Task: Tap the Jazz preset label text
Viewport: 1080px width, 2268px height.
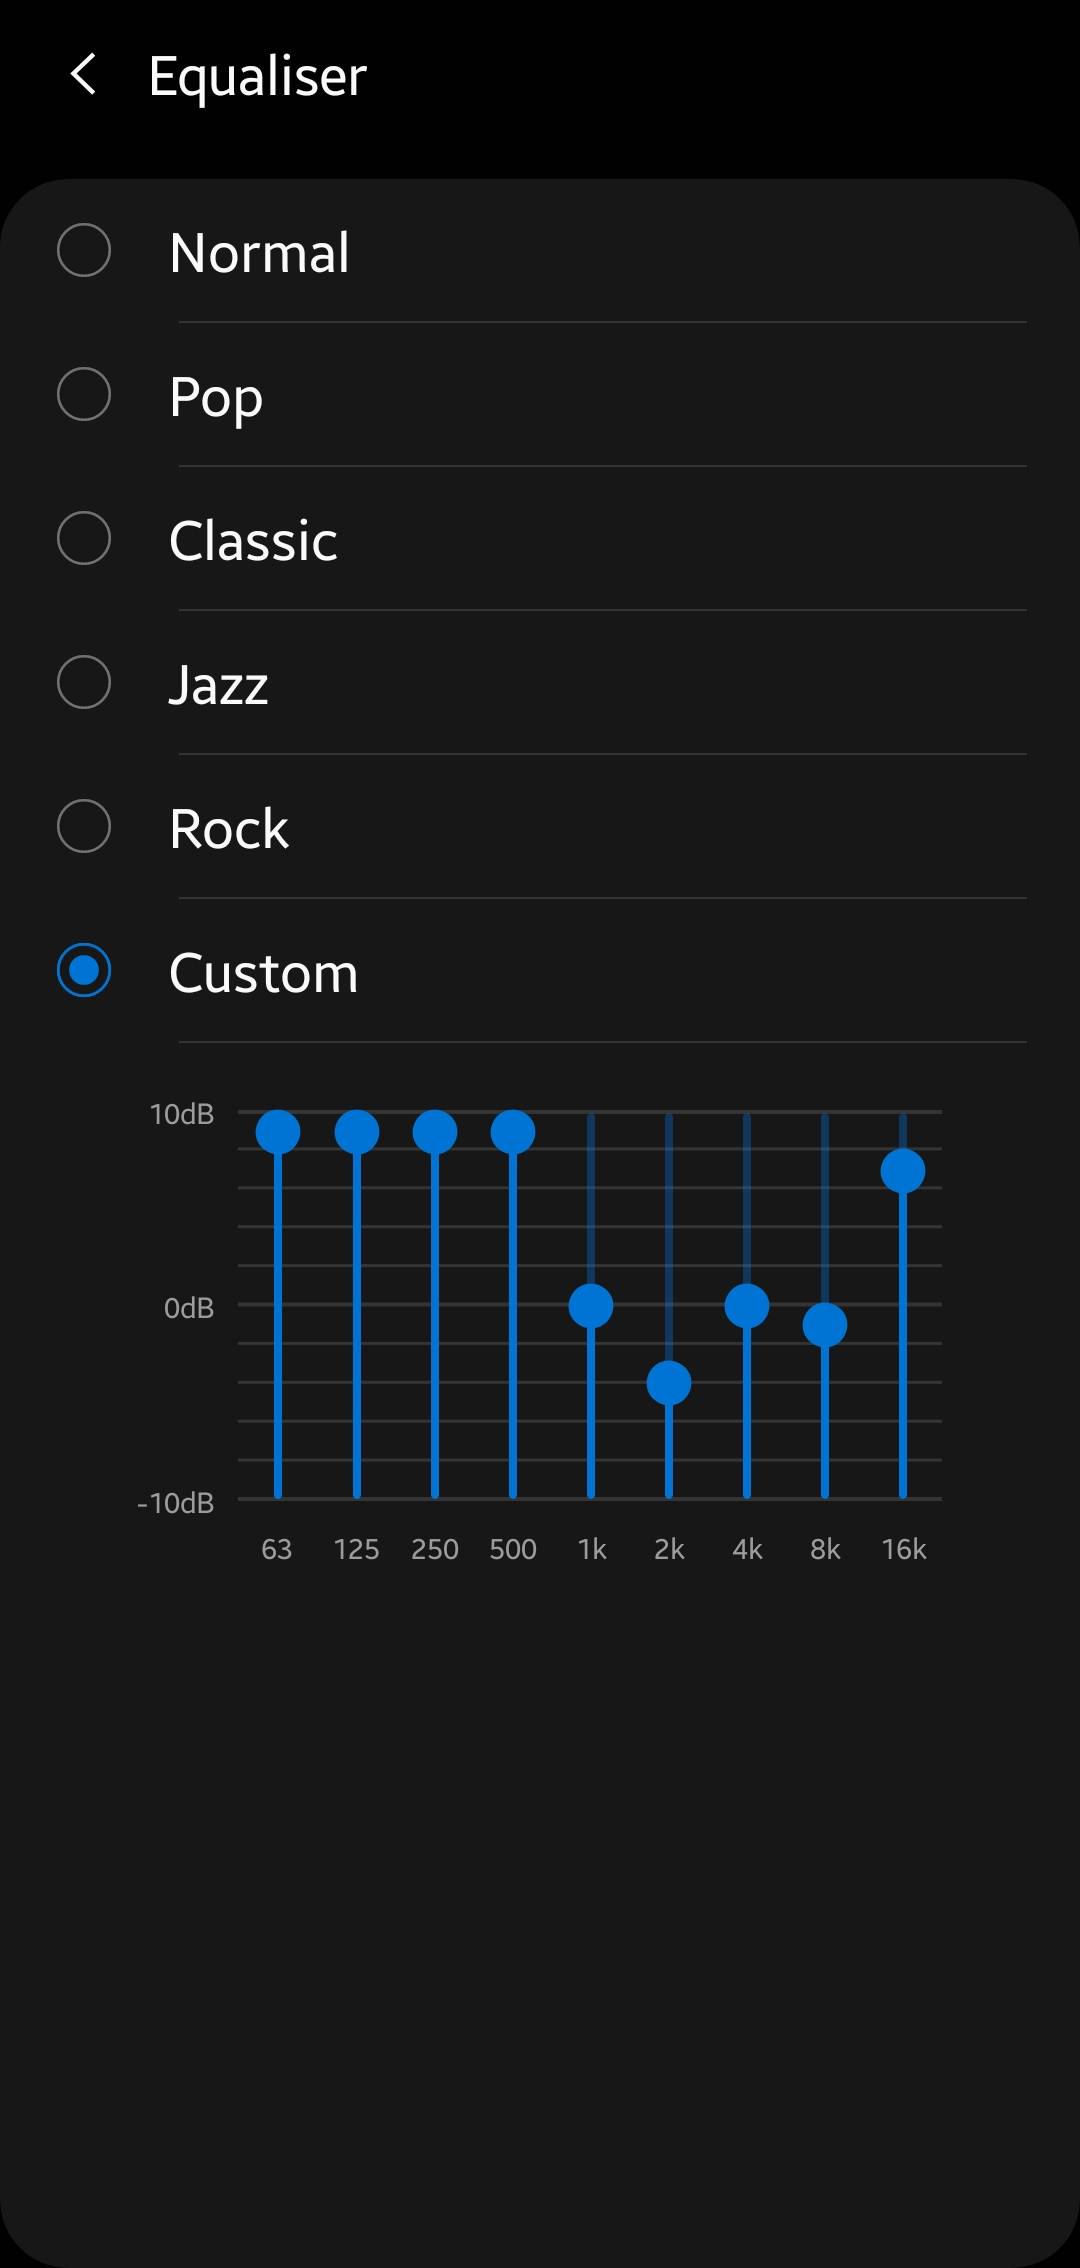Action: point(219,685)
